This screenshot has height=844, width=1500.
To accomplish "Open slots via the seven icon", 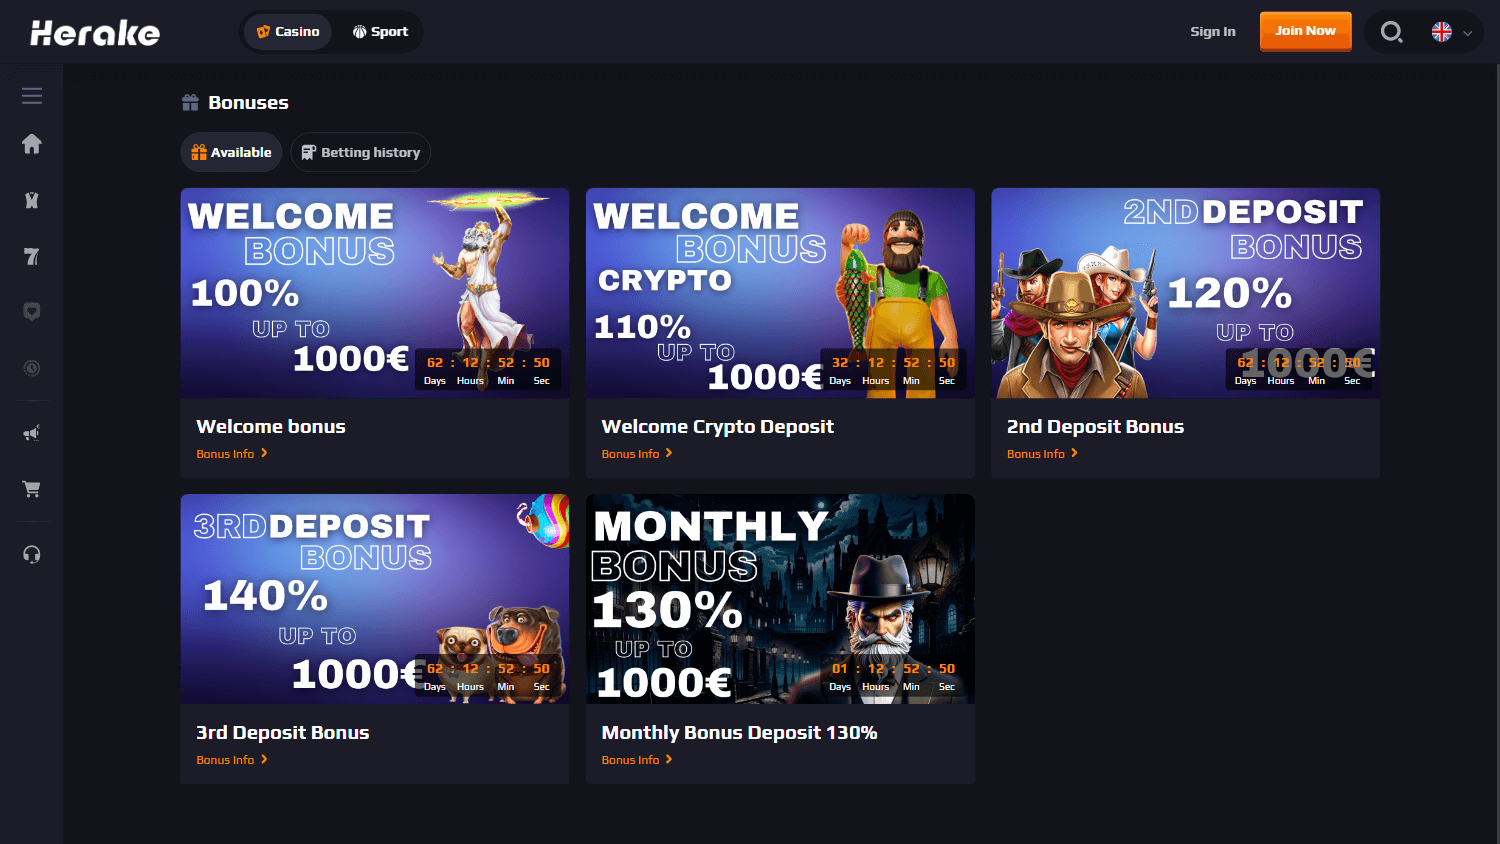I will tap(32, 257).
